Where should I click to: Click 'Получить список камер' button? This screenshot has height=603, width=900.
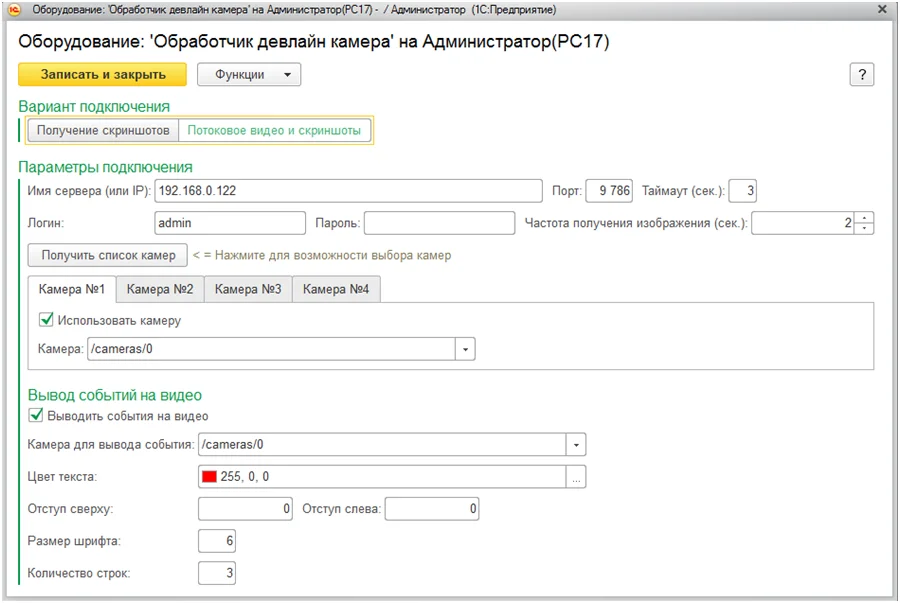(108, 255)
